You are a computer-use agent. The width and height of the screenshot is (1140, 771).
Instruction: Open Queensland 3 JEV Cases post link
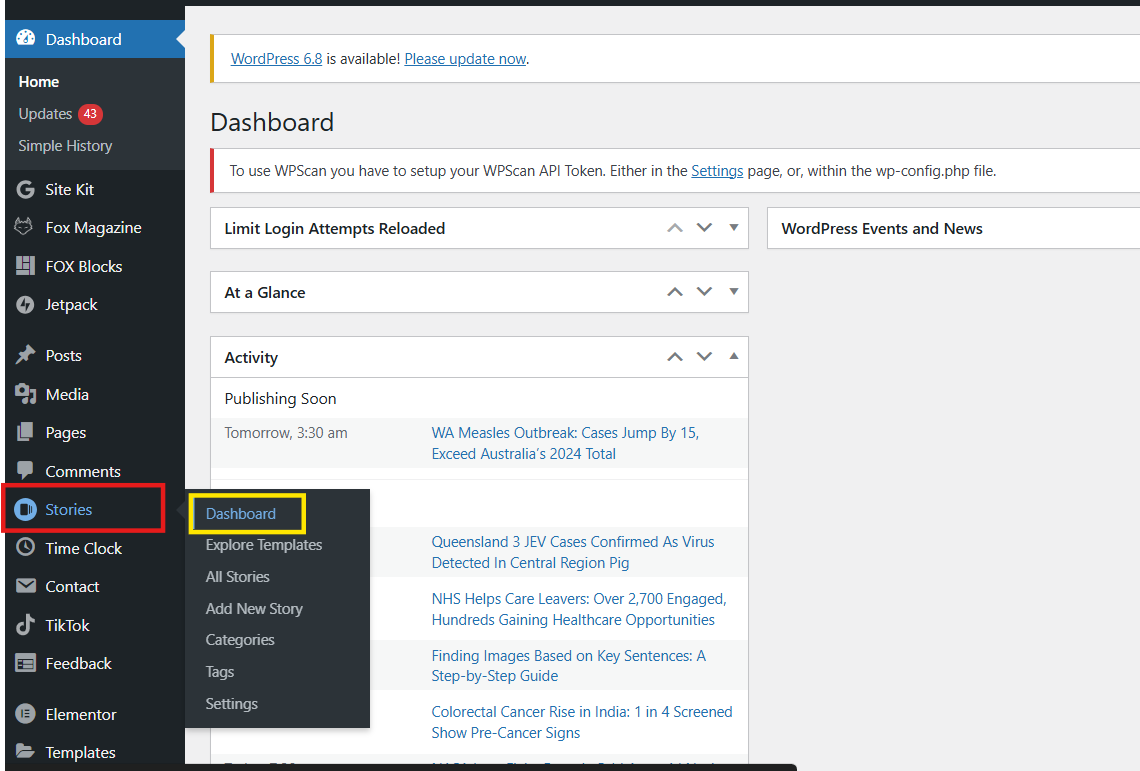[573, 552]
